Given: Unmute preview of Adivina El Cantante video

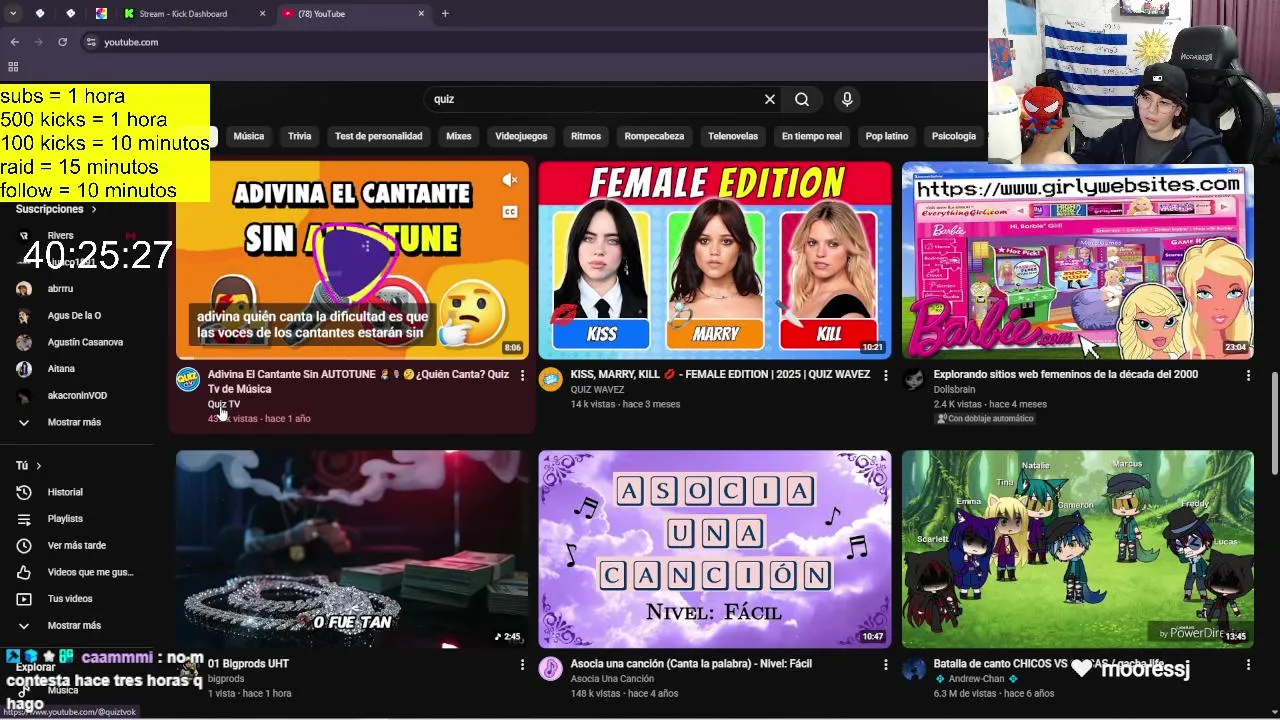Looking at the screenshot, I should coord(510,180).
